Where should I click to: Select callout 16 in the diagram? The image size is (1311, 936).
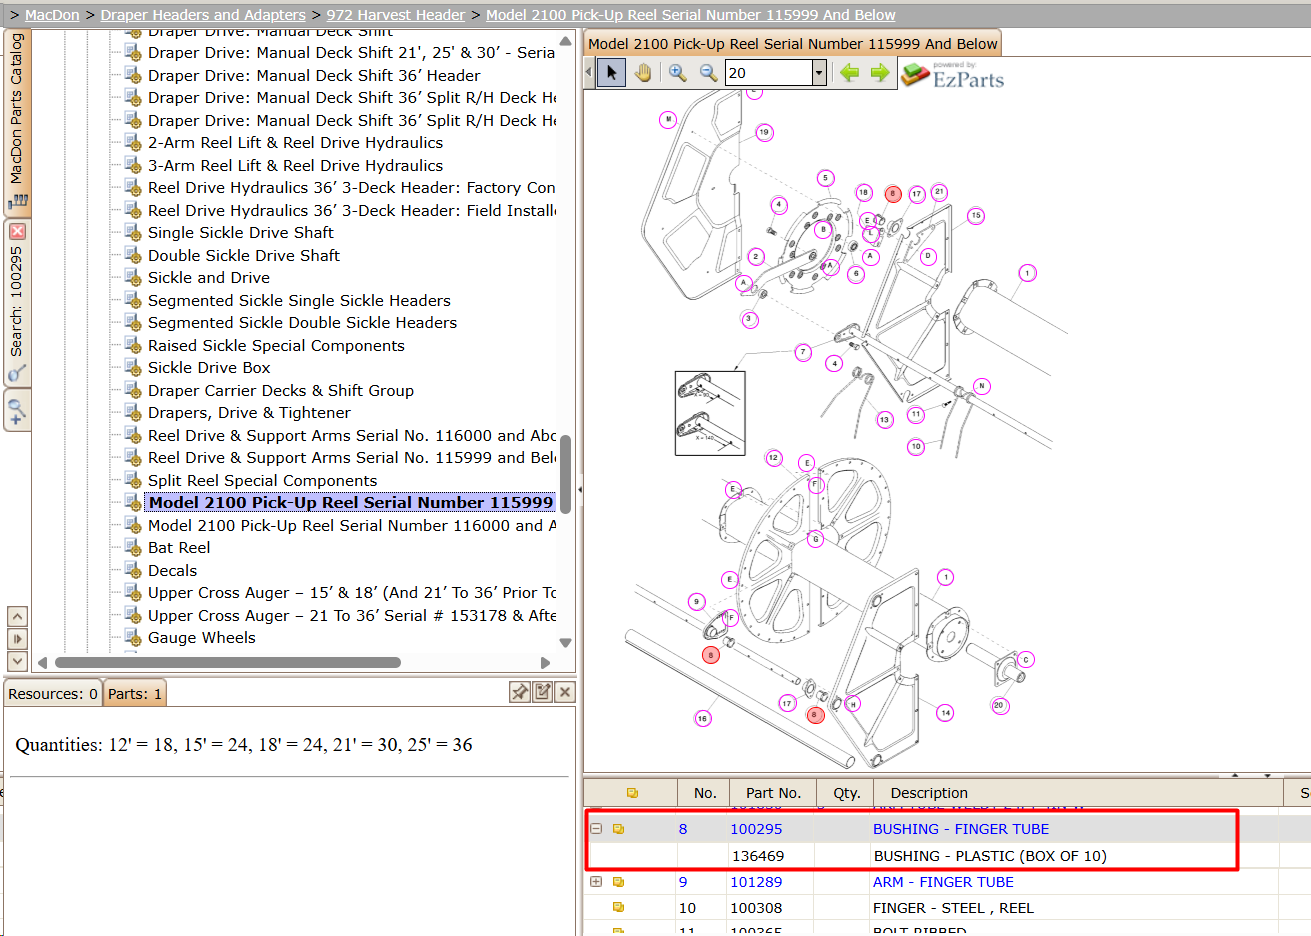(x=703, y=718)
